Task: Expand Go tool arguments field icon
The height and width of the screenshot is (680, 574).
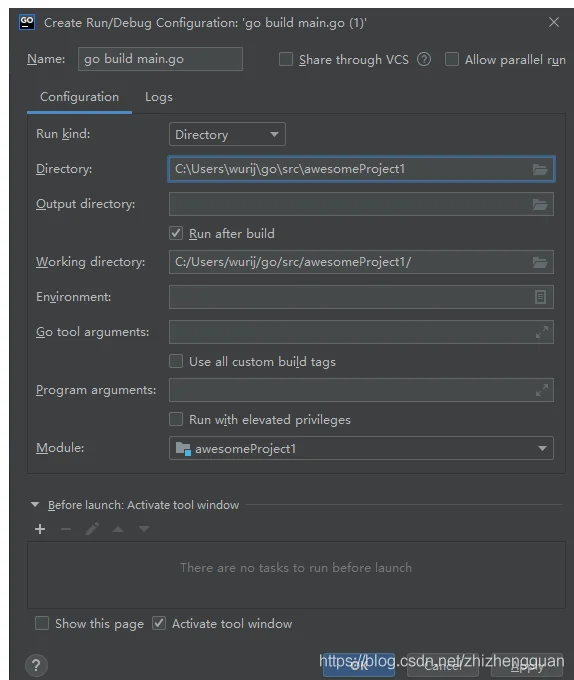Action: 541,332
